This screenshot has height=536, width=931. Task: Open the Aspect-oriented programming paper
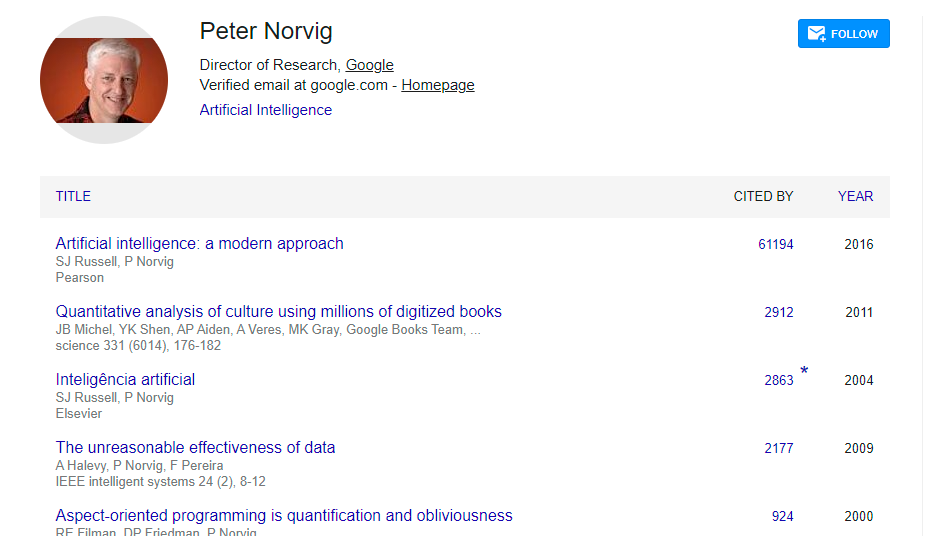point(284,515)
